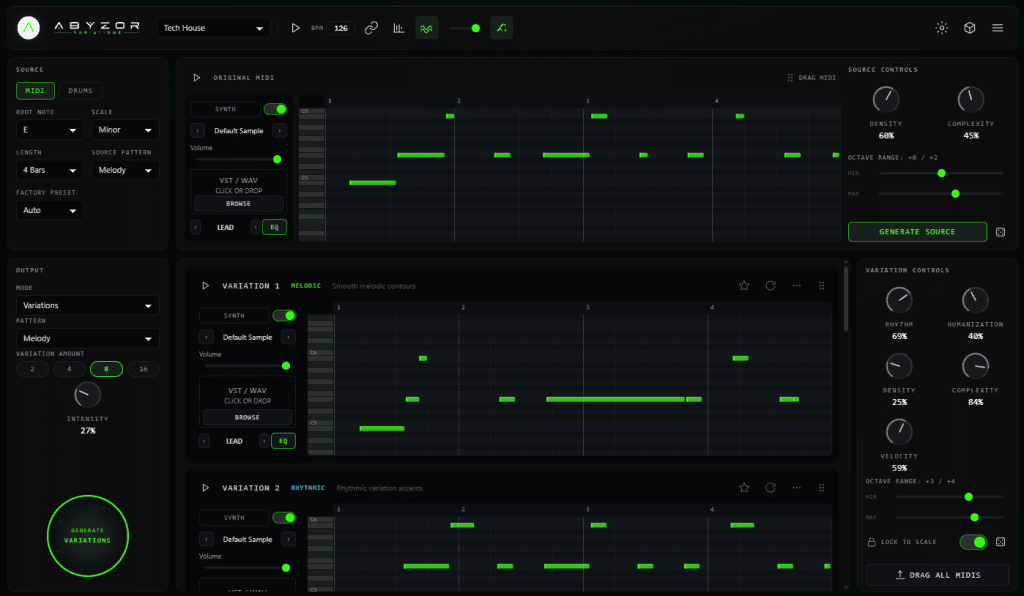Open the Source Pattern Melody dropdown
The height and width of the screenshot is (596, 1024).
(125, 170)
